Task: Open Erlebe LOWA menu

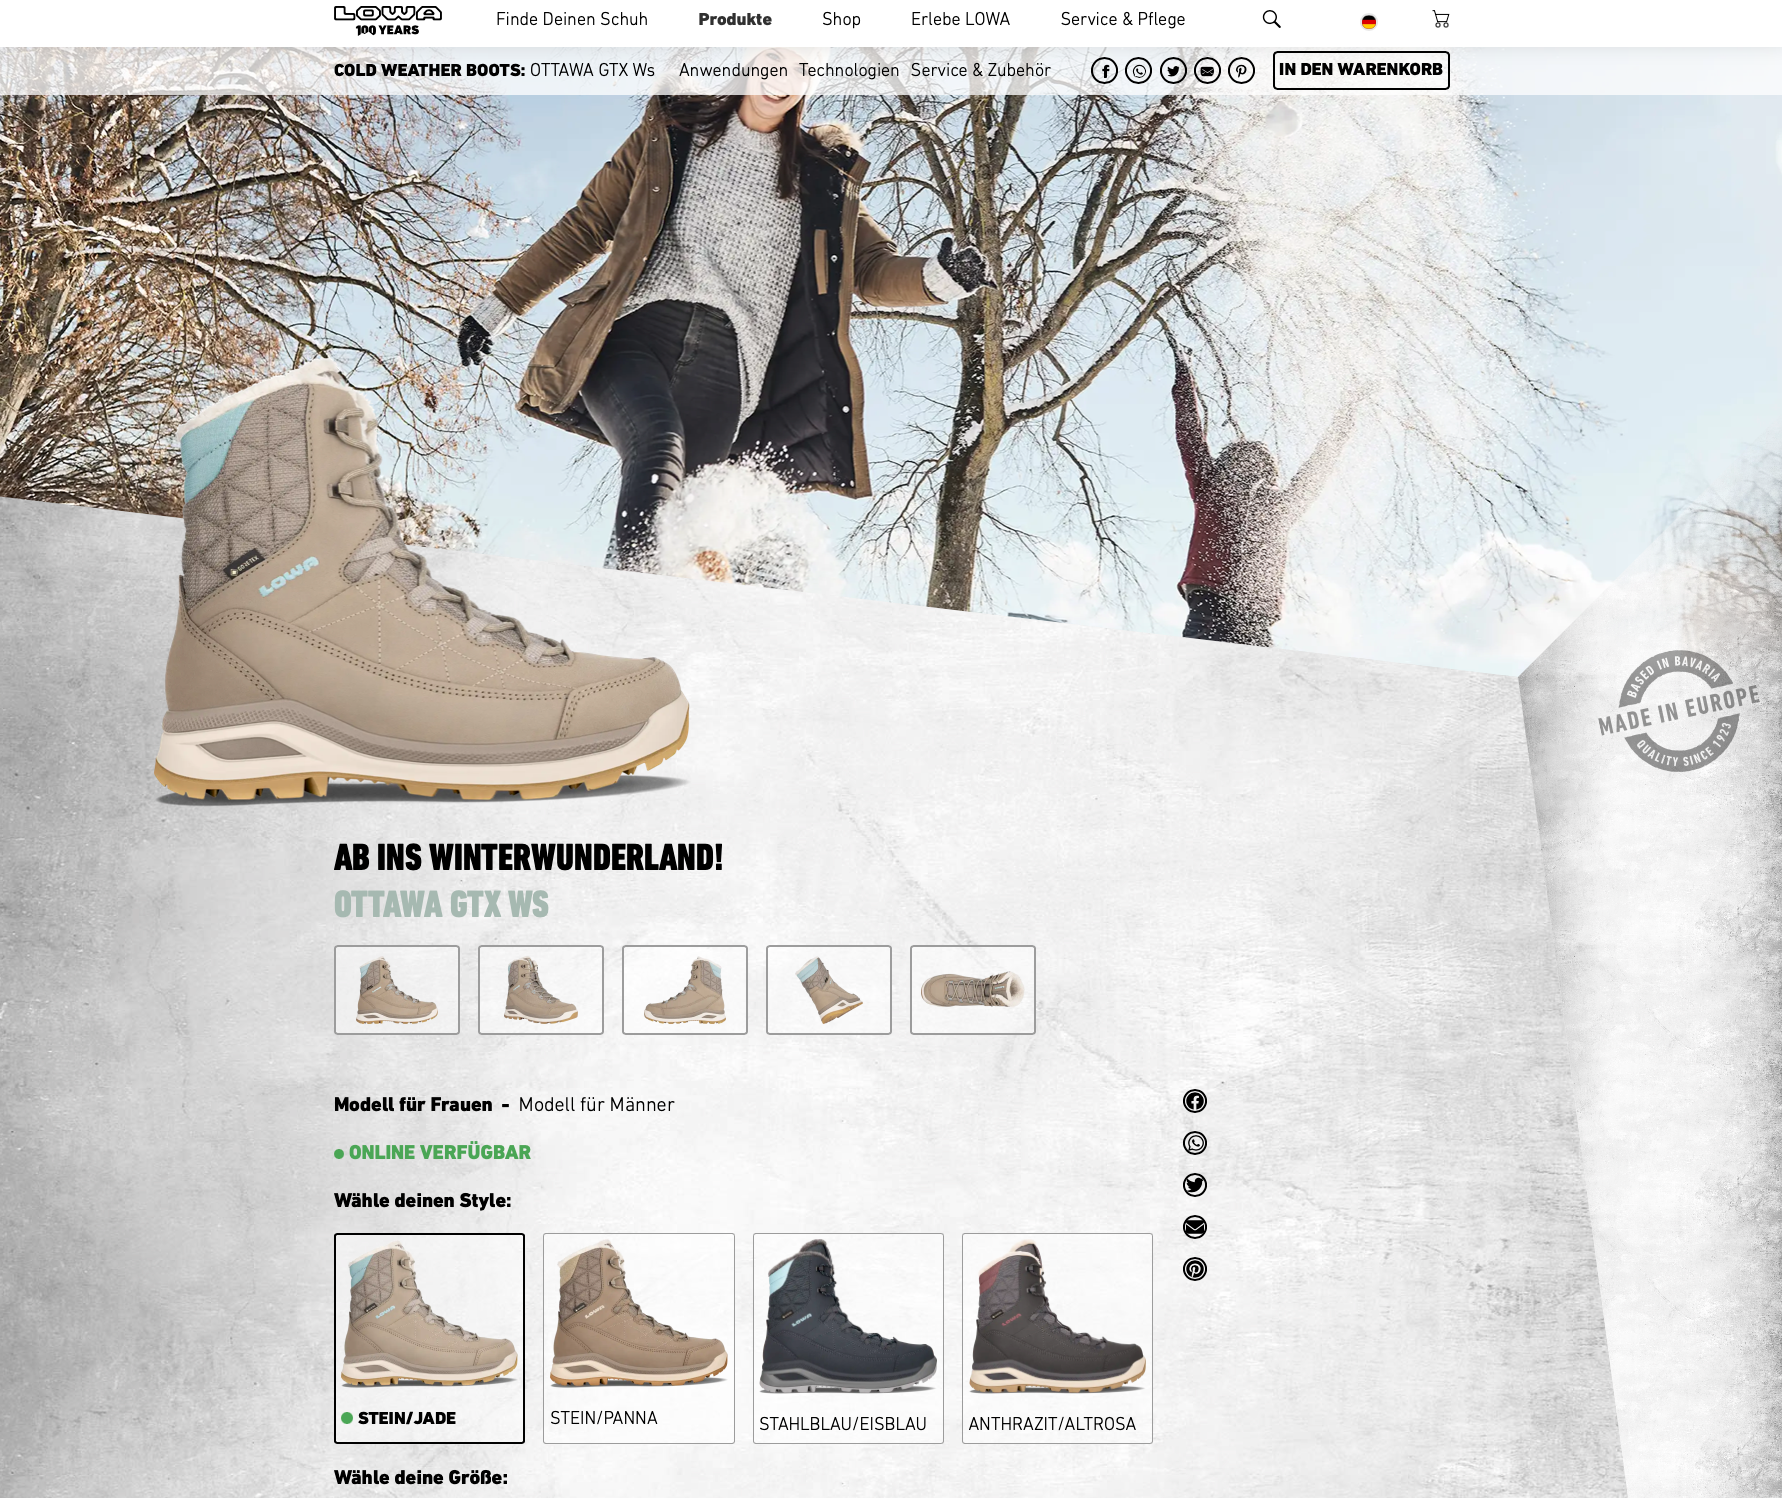Action: [x=960, y=19]
